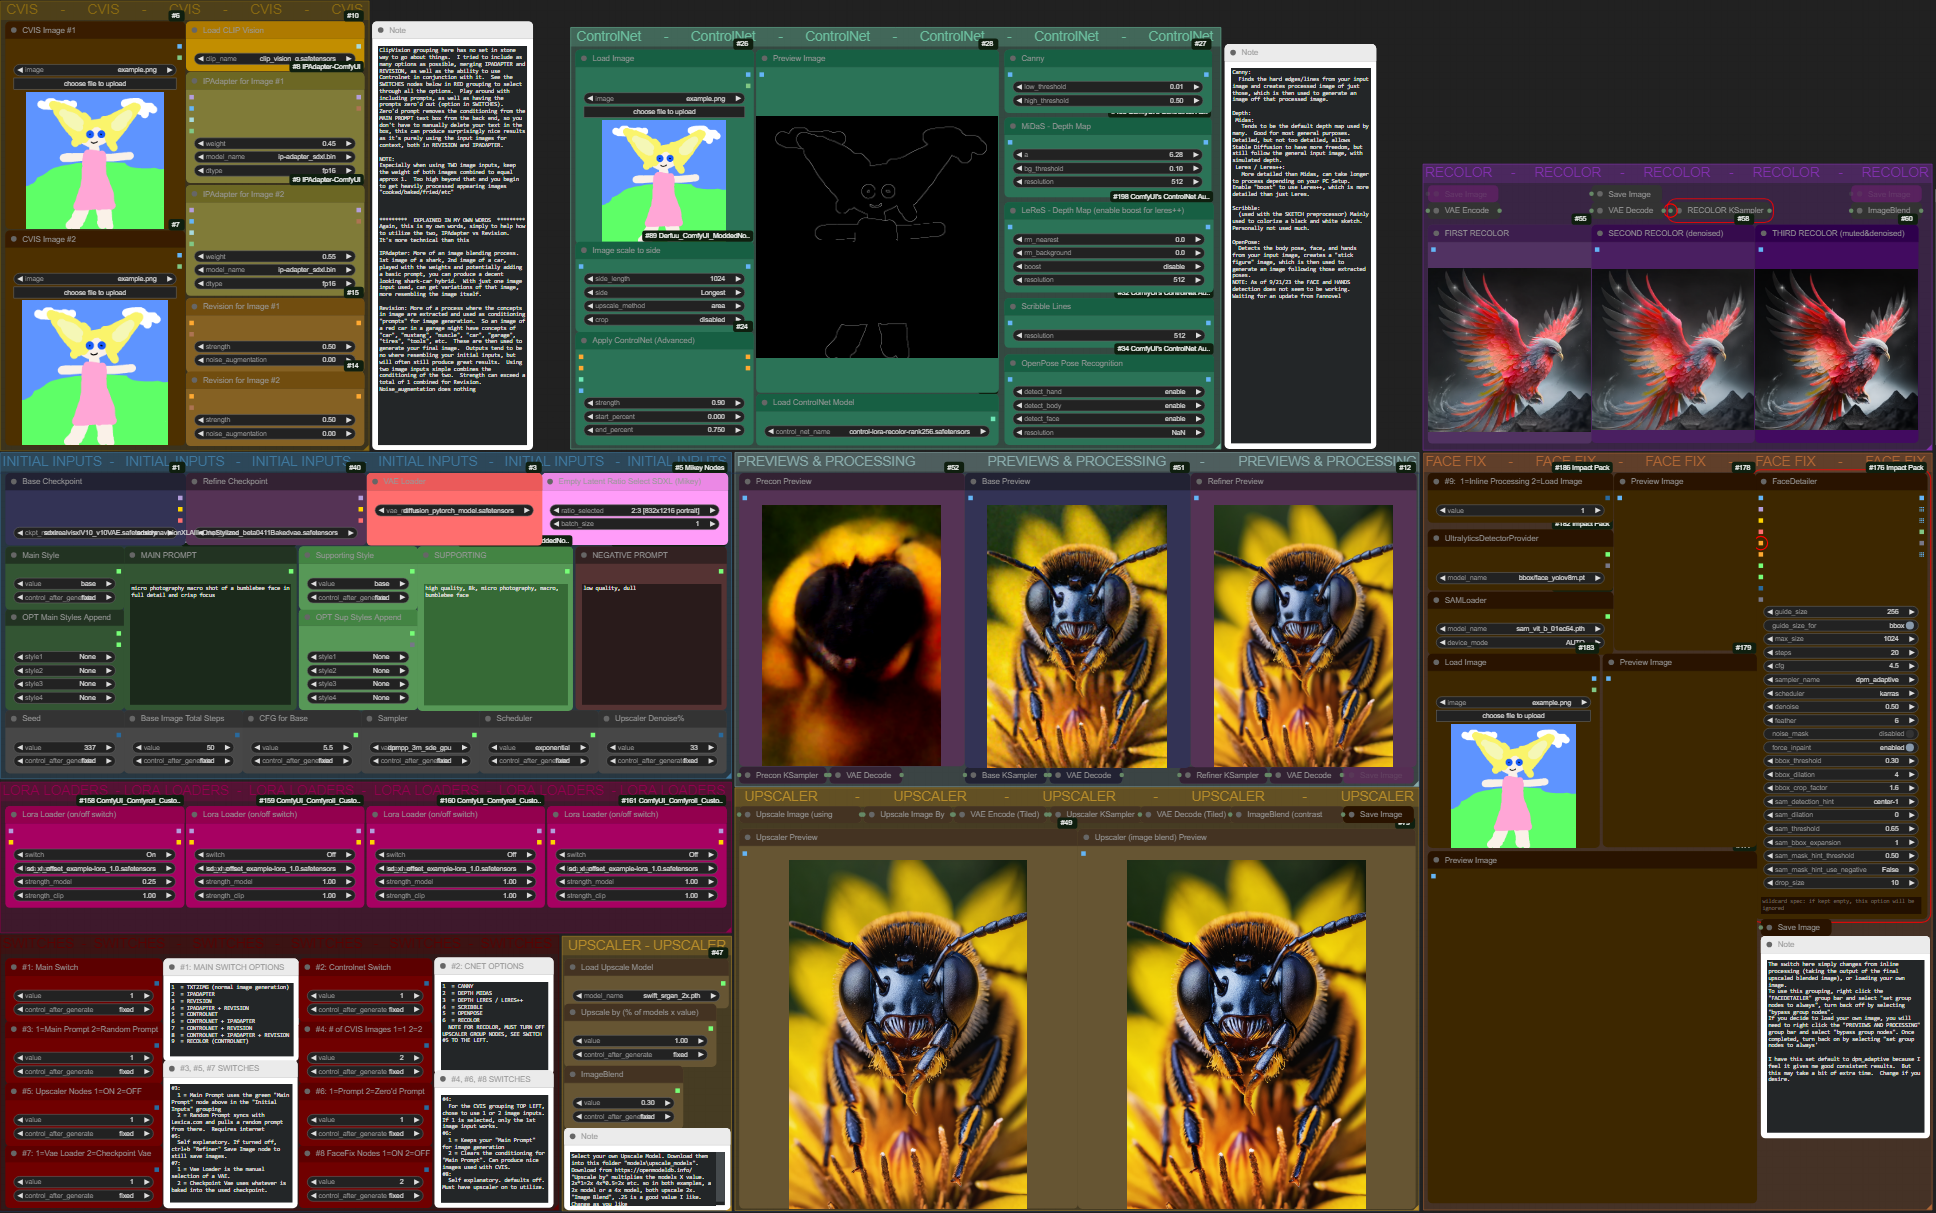Click the denoise value field in FaceDetailer
The height and width of the screenshot is (1213, 1936).
(1840, 707)
